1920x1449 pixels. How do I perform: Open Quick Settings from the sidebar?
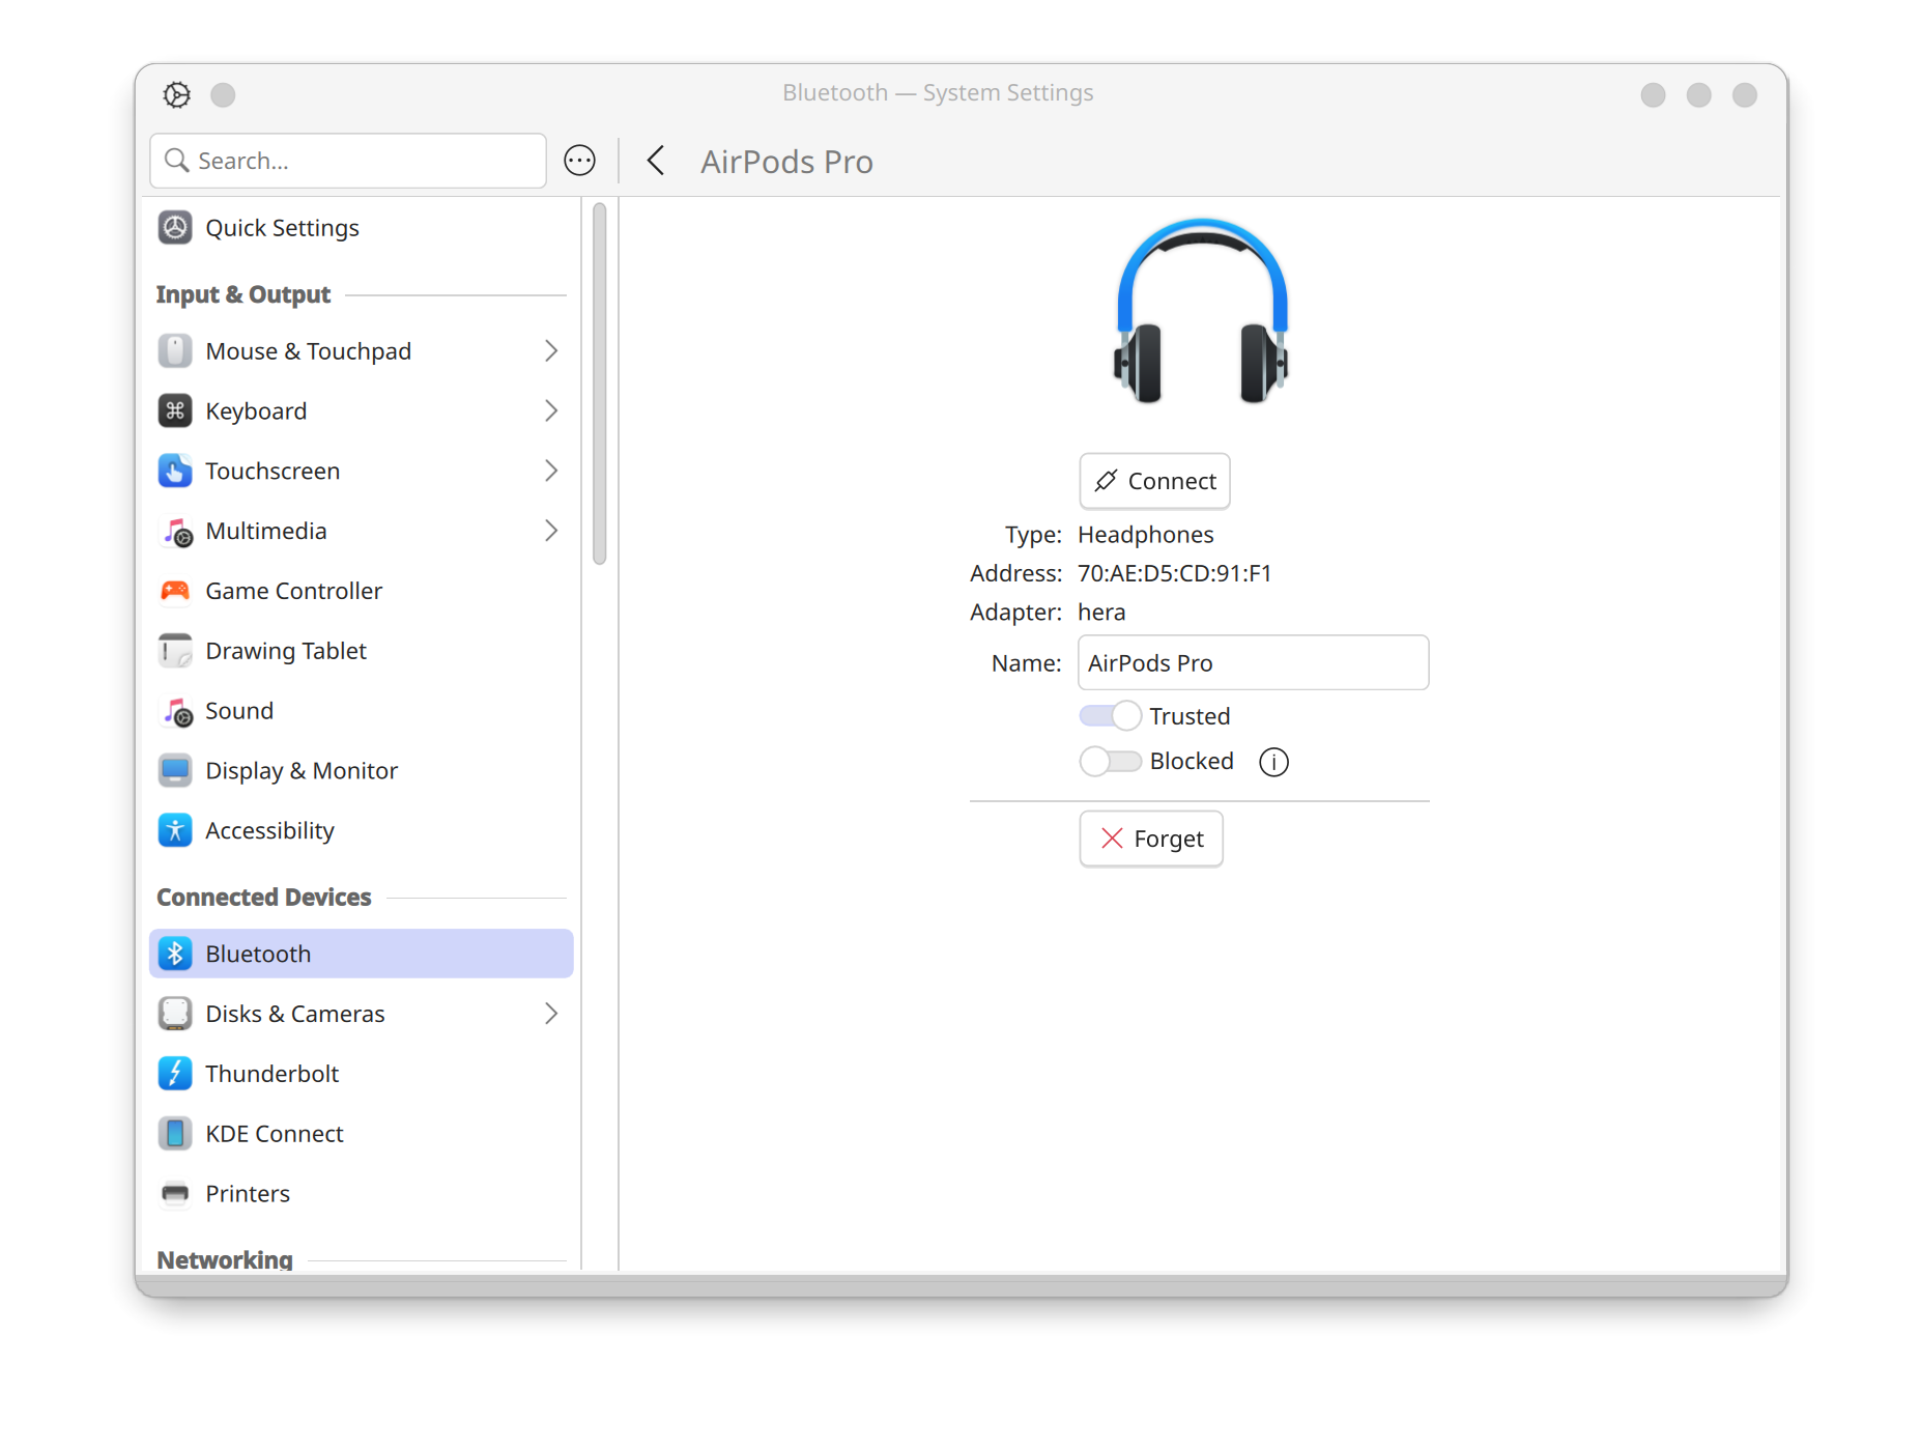coord(282,227)
